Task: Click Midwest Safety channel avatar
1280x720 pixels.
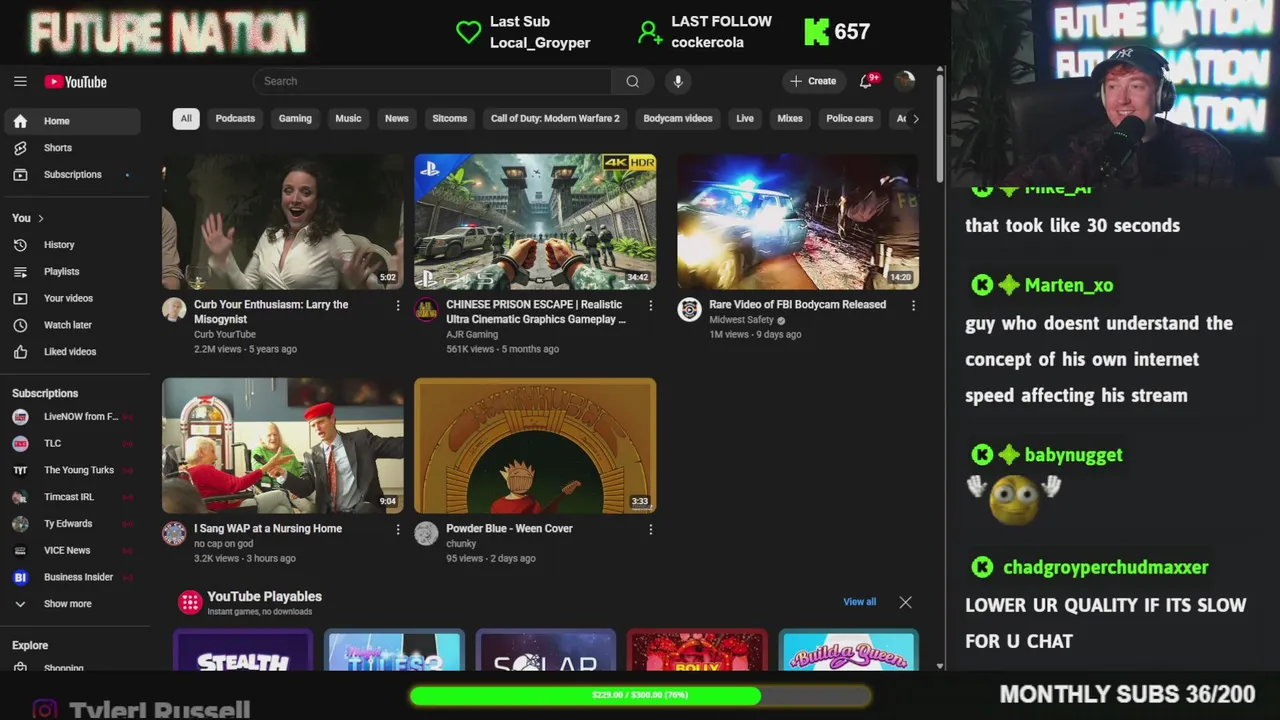Action: (x=689, y=310)
